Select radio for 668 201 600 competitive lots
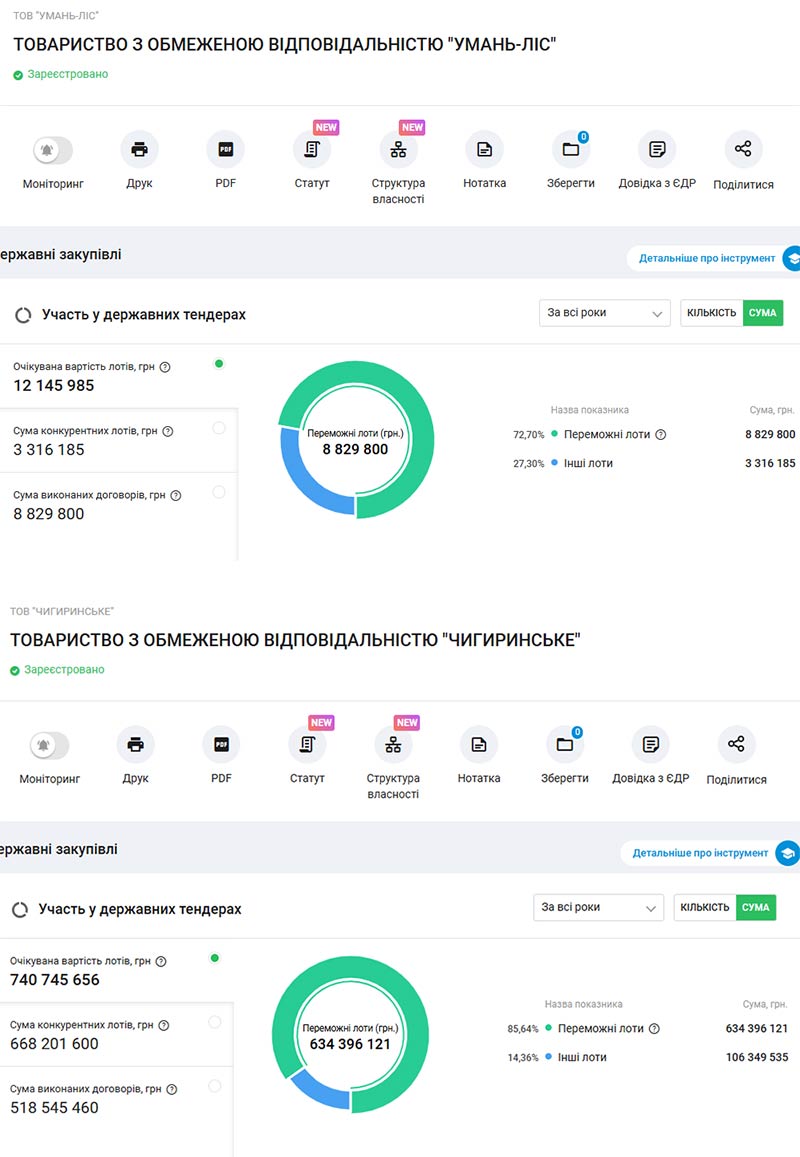 (x=215, y=1022)
